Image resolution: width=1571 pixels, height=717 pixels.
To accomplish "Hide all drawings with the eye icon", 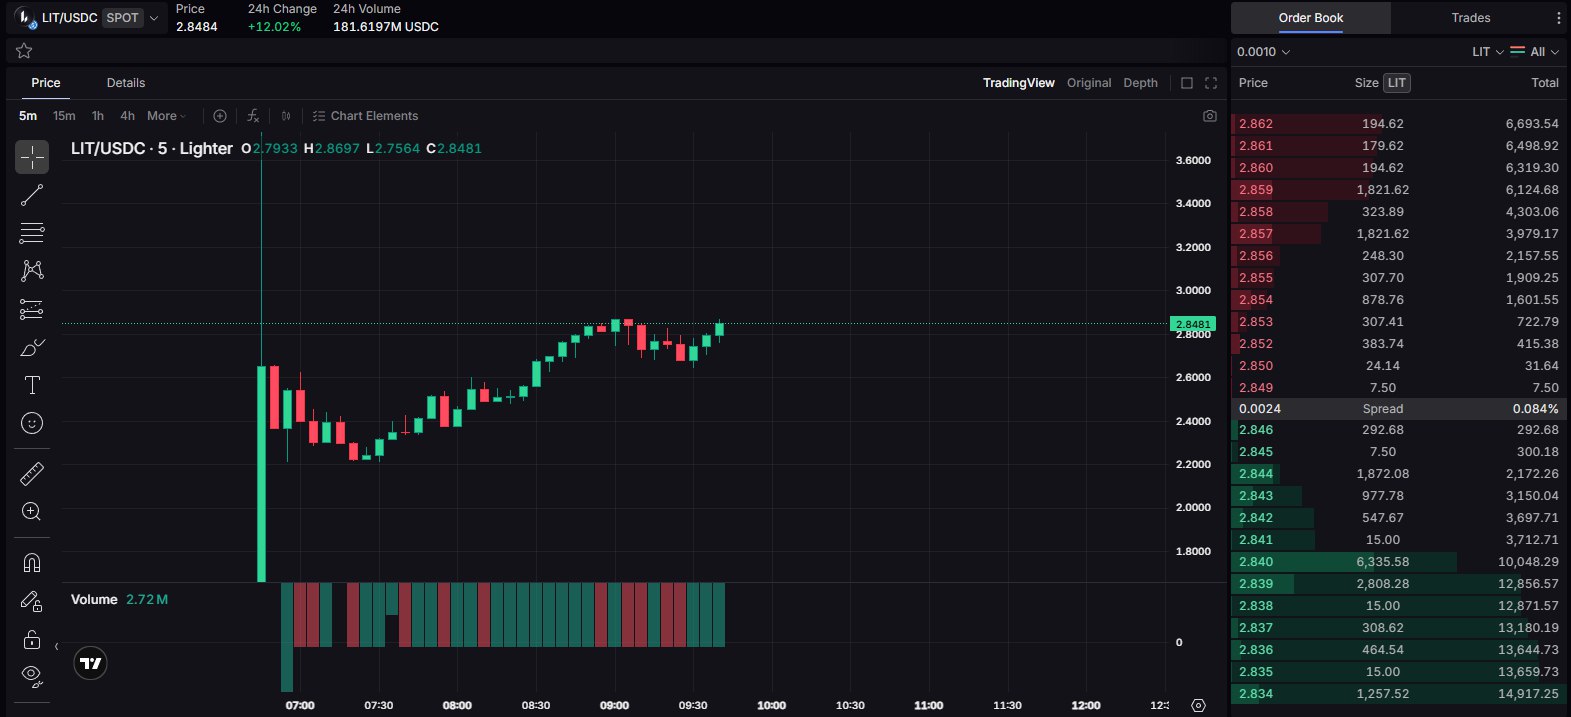I will [32, 676].
